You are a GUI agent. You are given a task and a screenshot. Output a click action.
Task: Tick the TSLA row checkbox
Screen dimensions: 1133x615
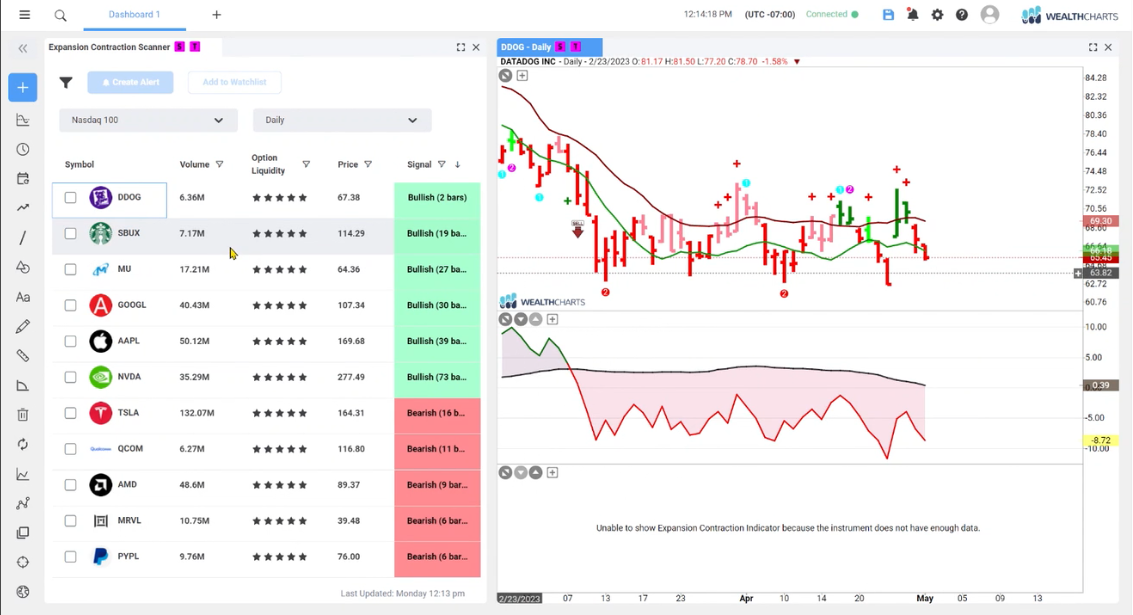[x=70, y=413]
